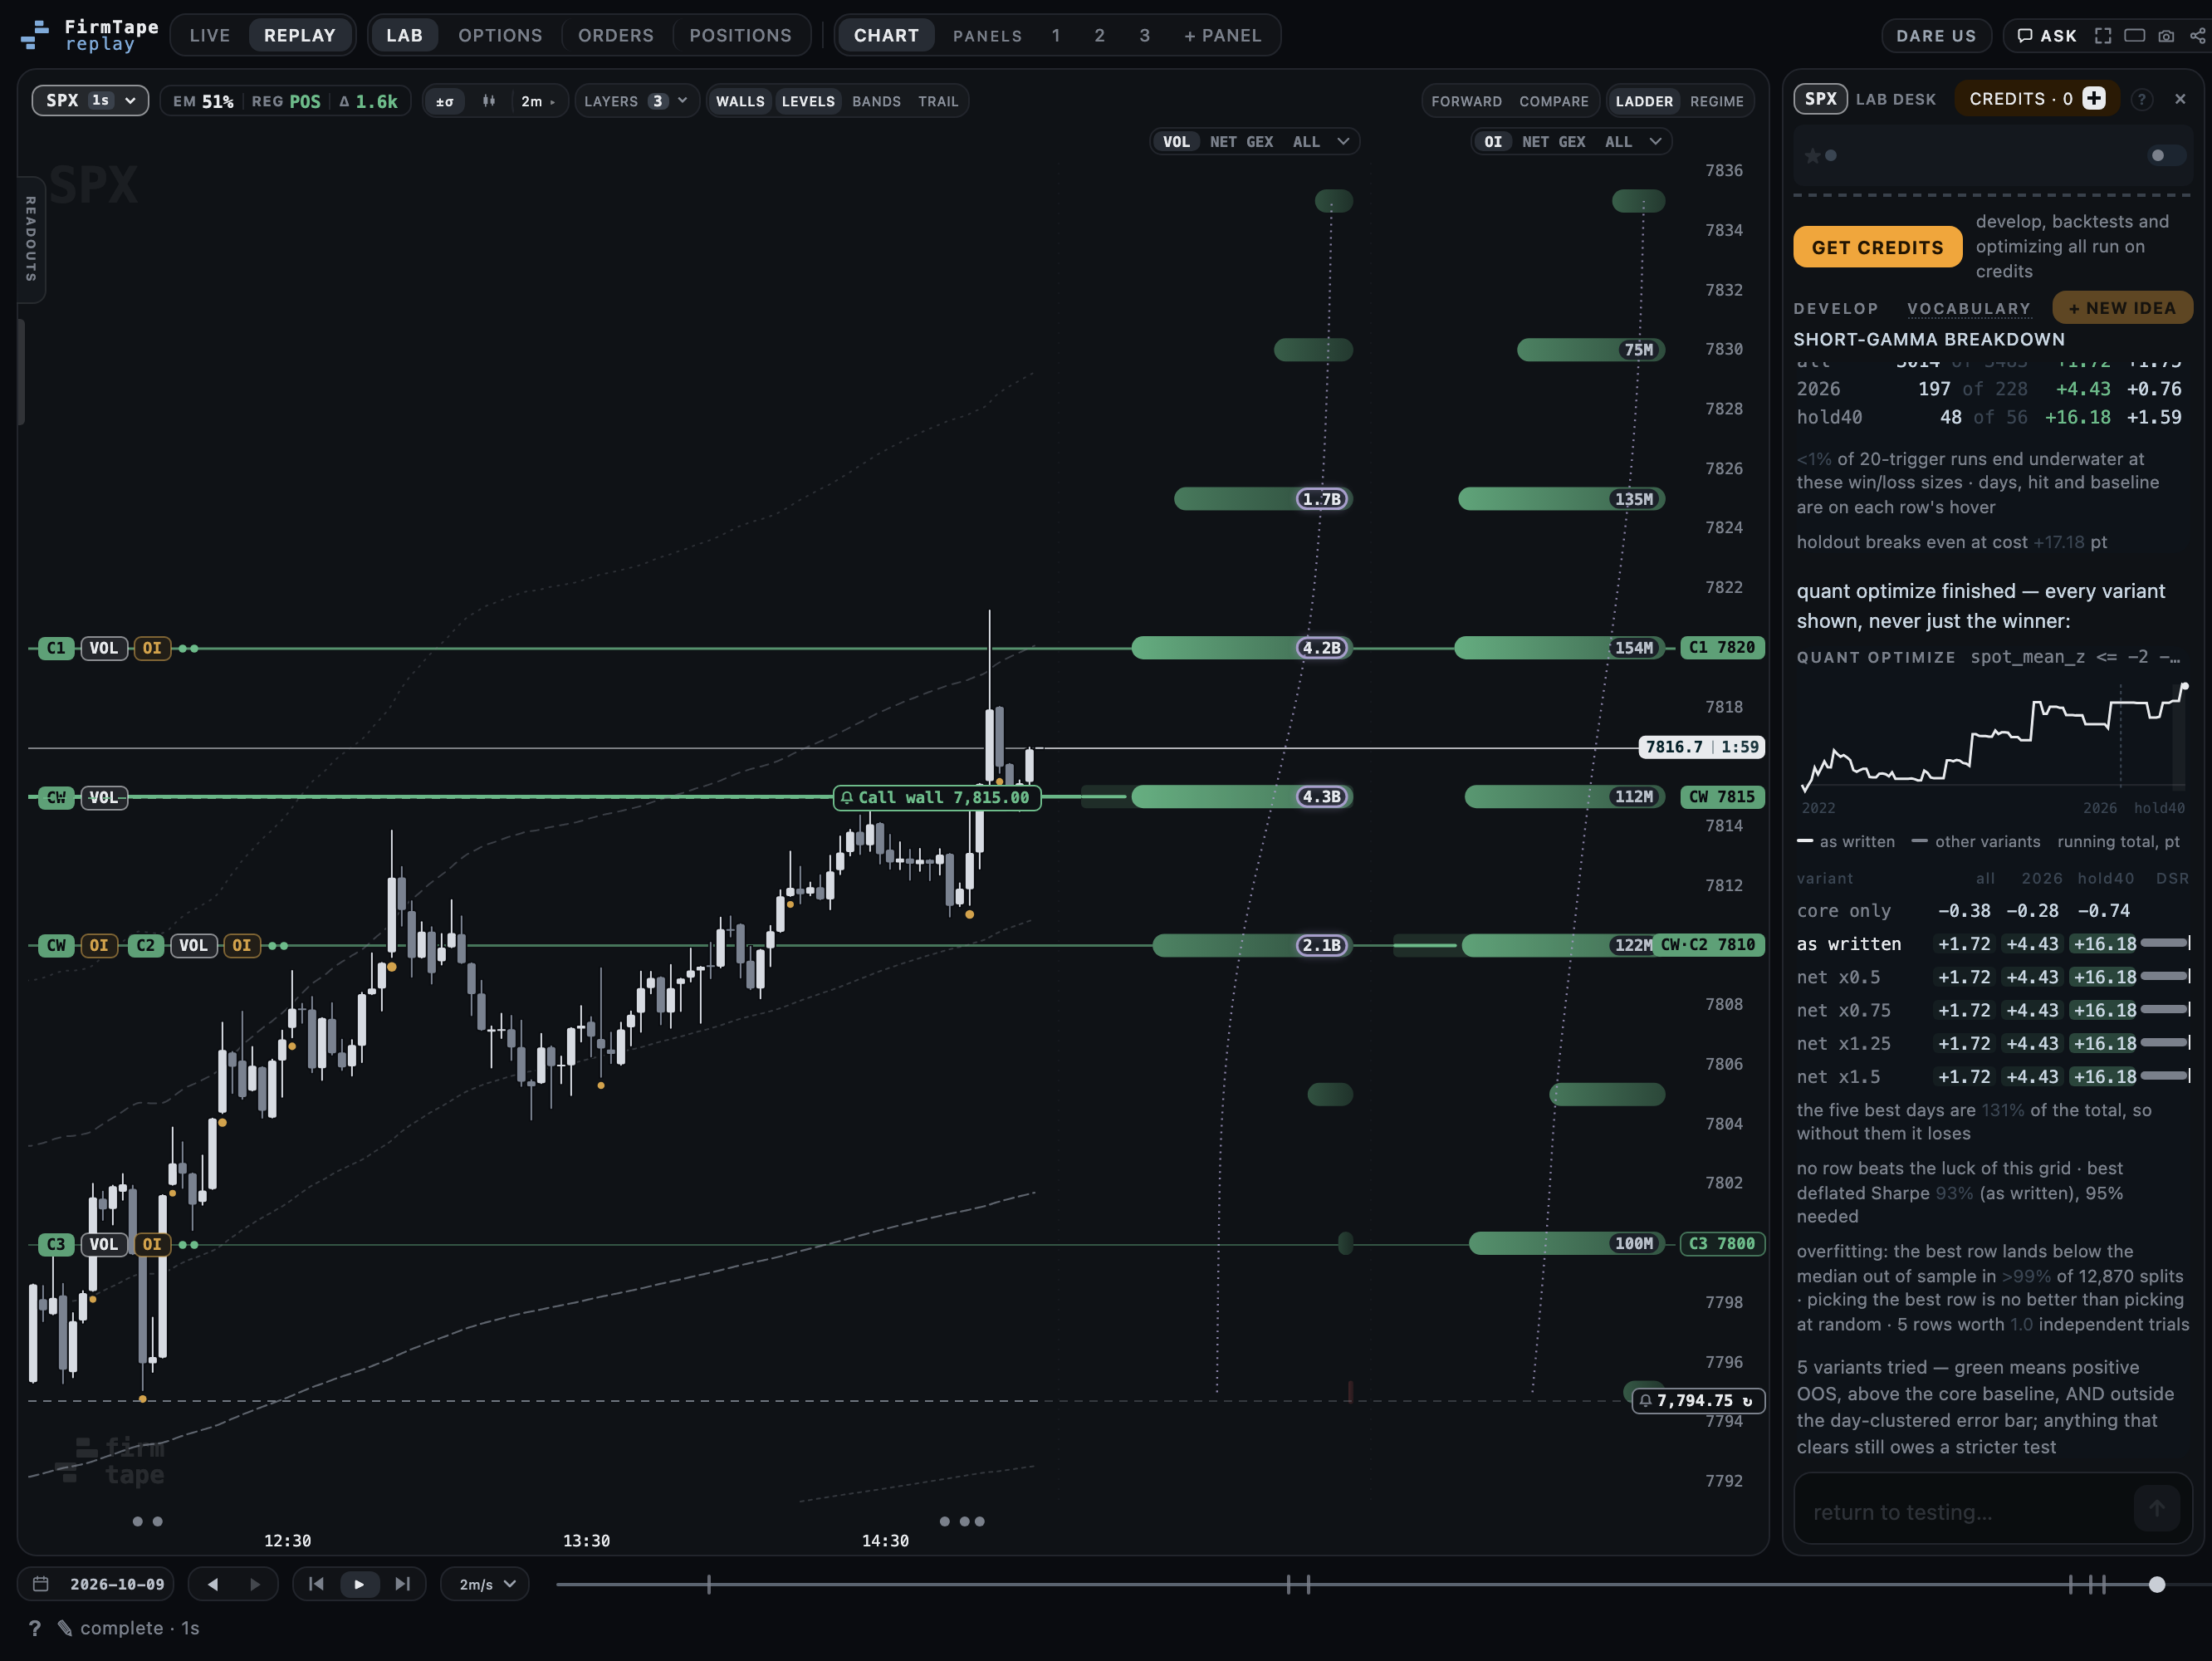2212x1661 pixels.
Task: Click the candlestick style icon
Action: (489, 101)
